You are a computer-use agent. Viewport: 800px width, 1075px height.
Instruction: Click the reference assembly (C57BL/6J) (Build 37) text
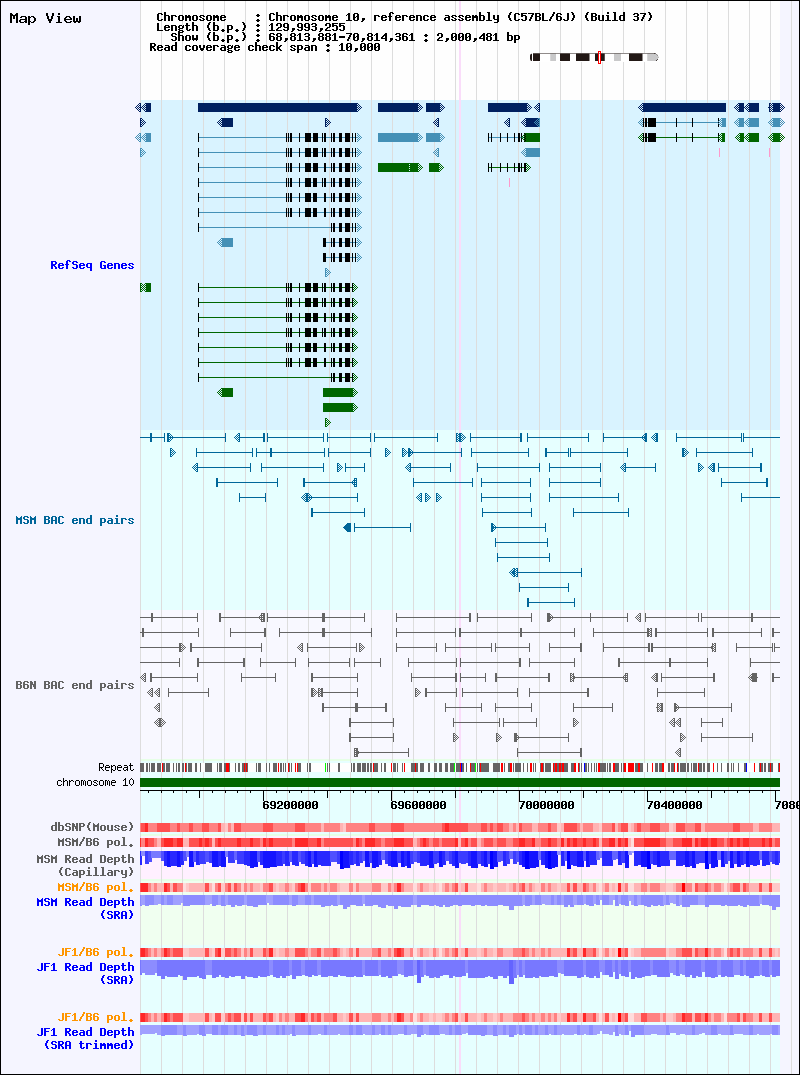(x=513, y=16)
